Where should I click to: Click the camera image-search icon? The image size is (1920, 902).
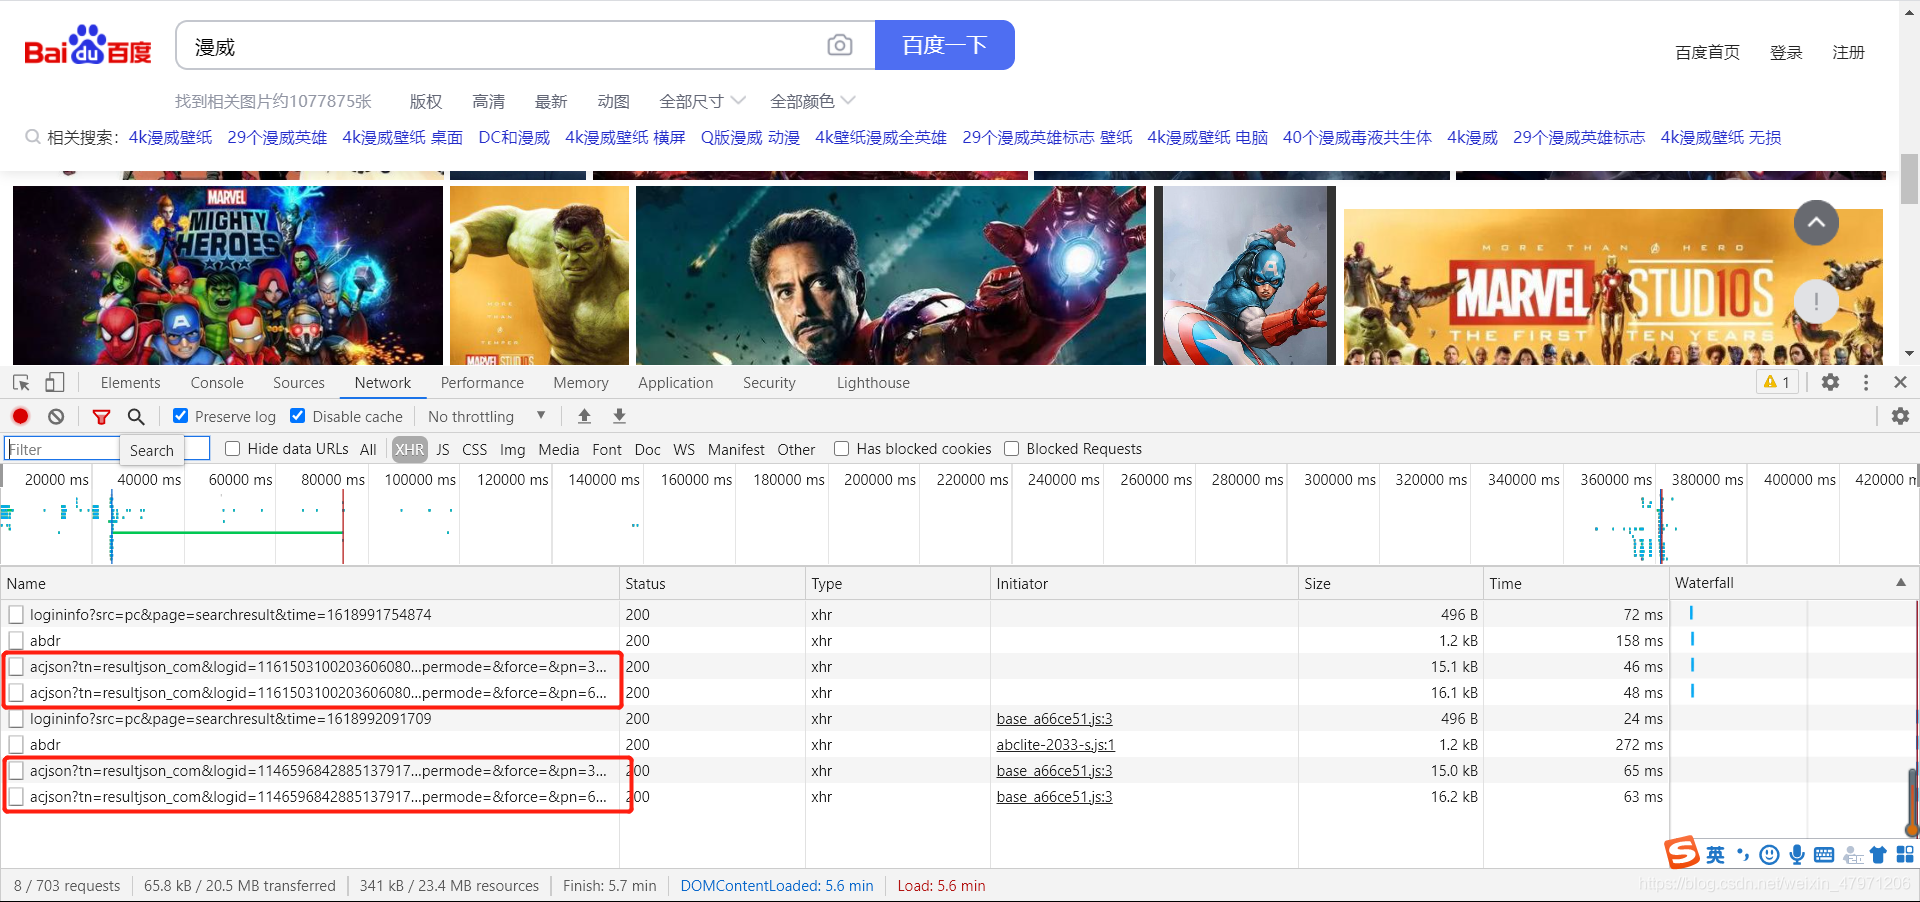click(840, 45)
